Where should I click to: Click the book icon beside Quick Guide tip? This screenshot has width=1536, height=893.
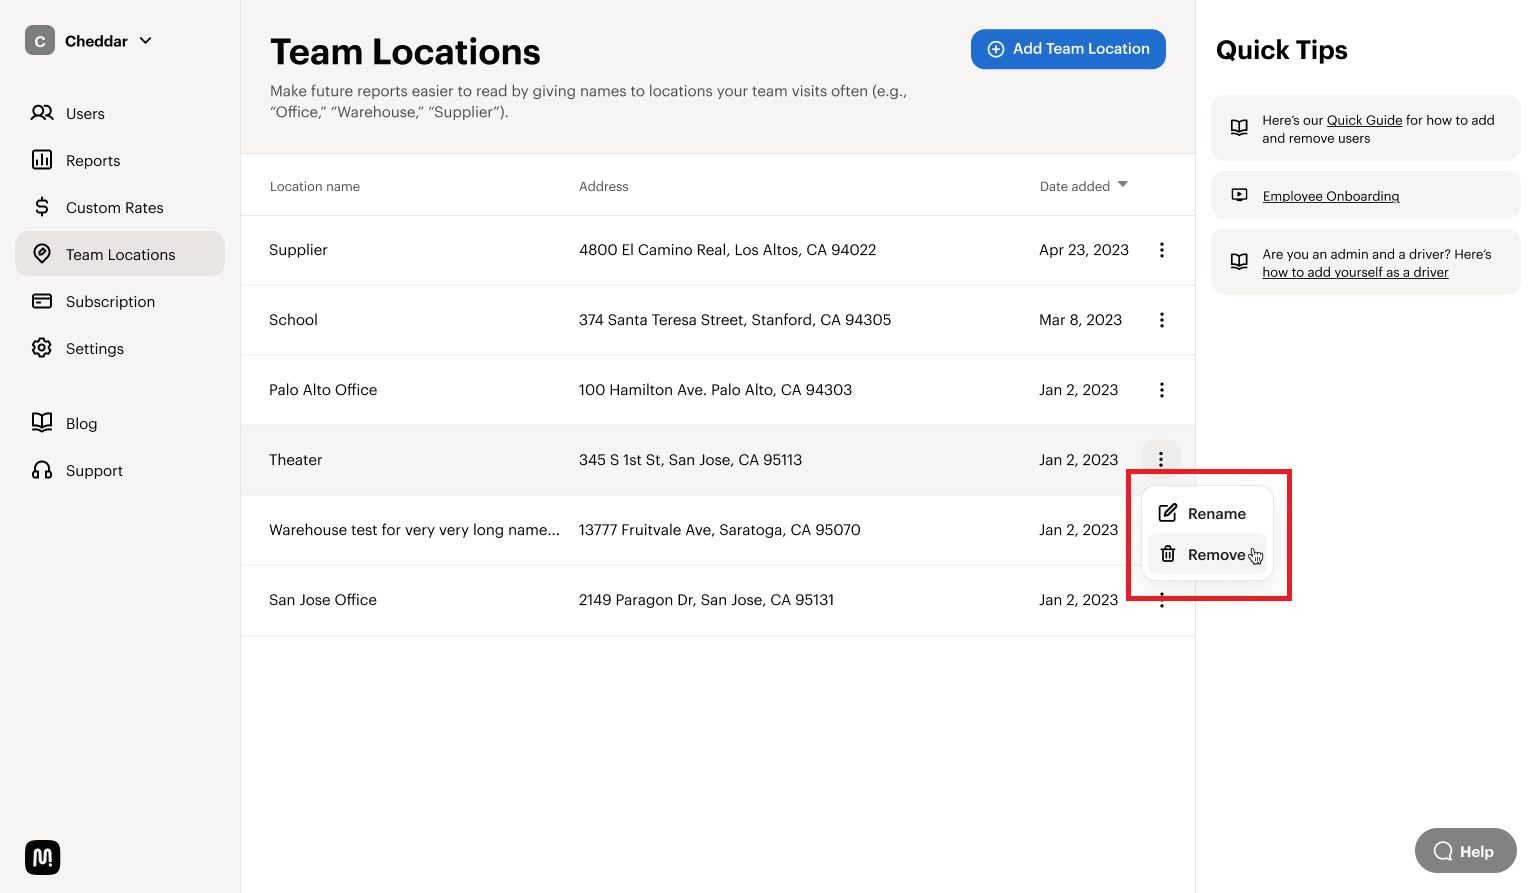point(1239,127)
